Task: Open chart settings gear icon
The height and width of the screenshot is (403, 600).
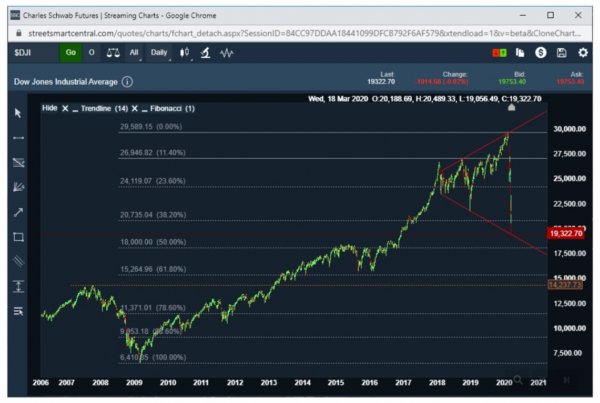Action: tap(582, 52)
